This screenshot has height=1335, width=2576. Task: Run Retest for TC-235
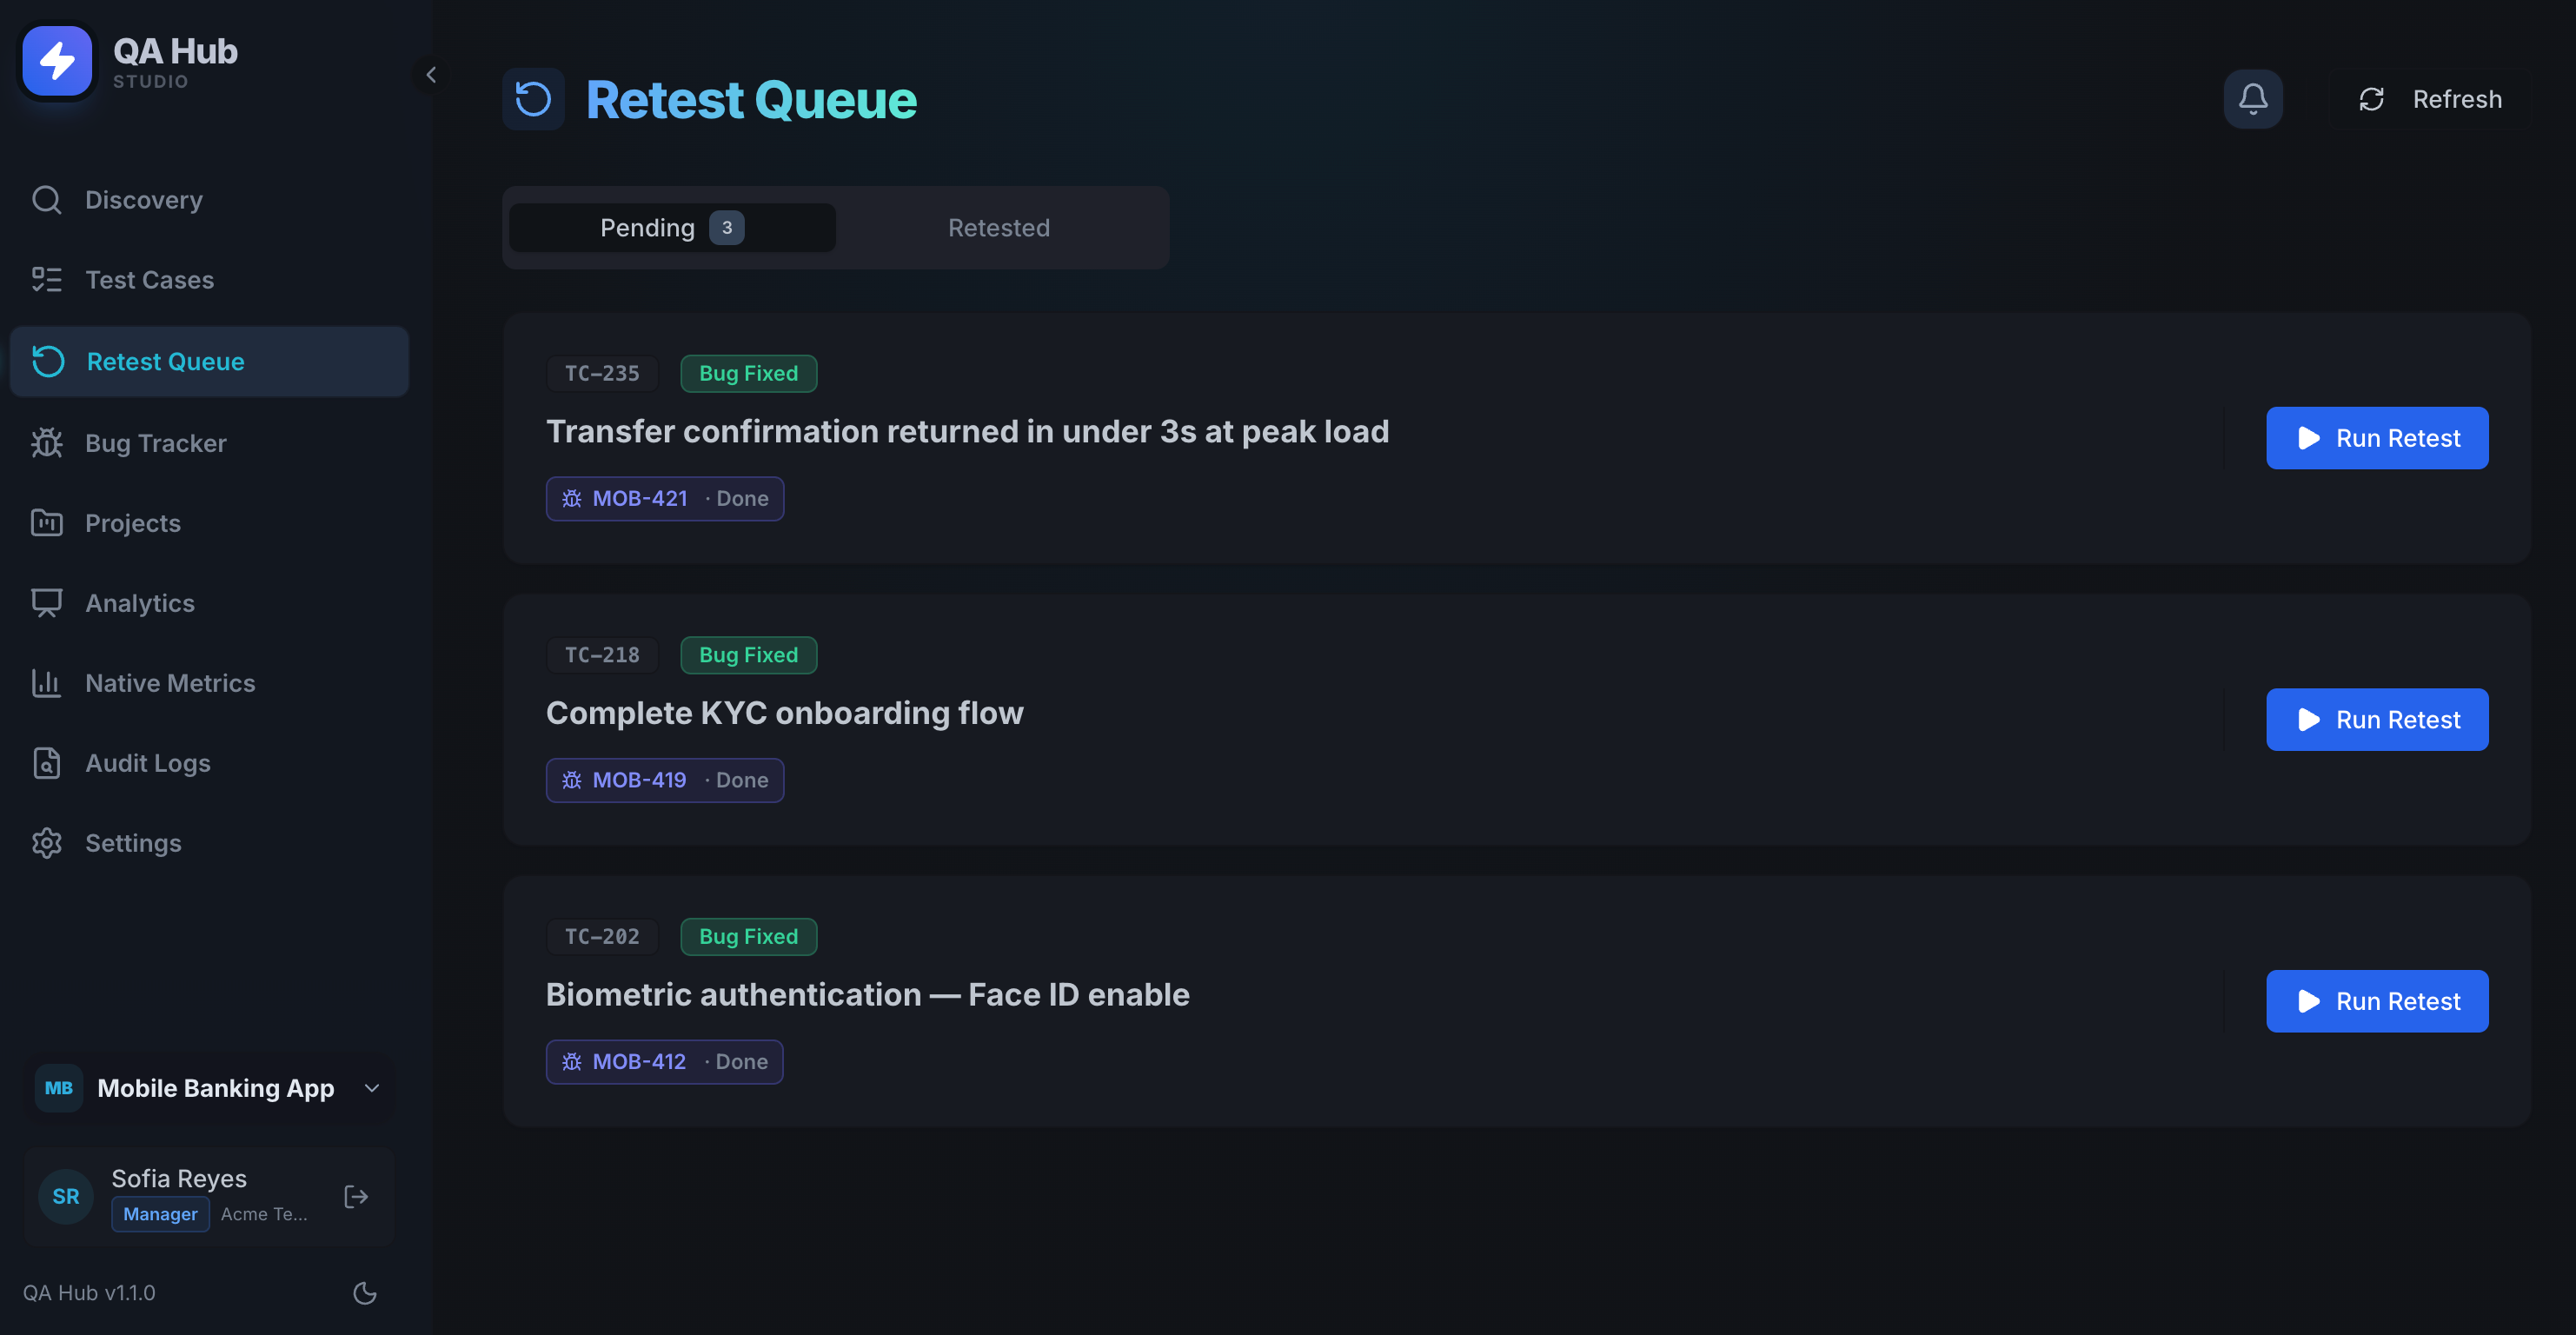tap(2377, 438)
